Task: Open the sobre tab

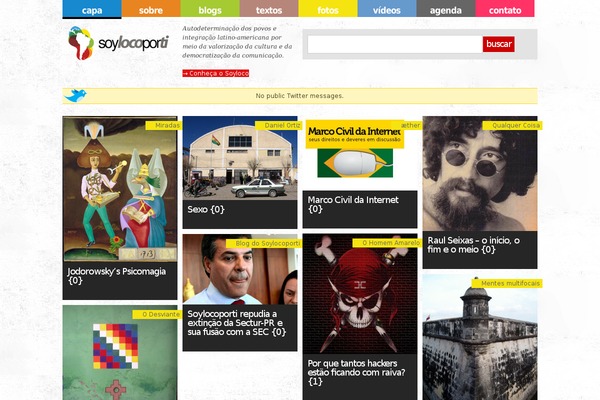Action: pos(151,9)
